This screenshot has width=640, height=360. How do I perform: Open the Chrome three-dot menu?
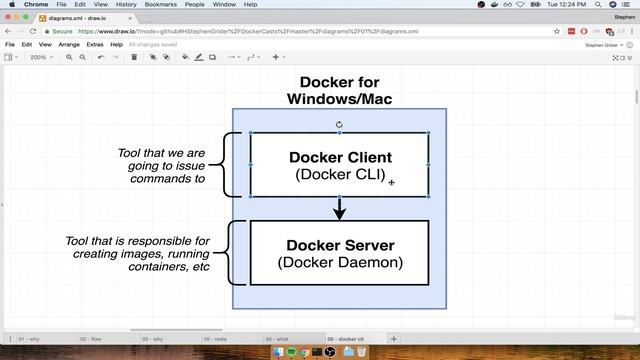(633, 31)
